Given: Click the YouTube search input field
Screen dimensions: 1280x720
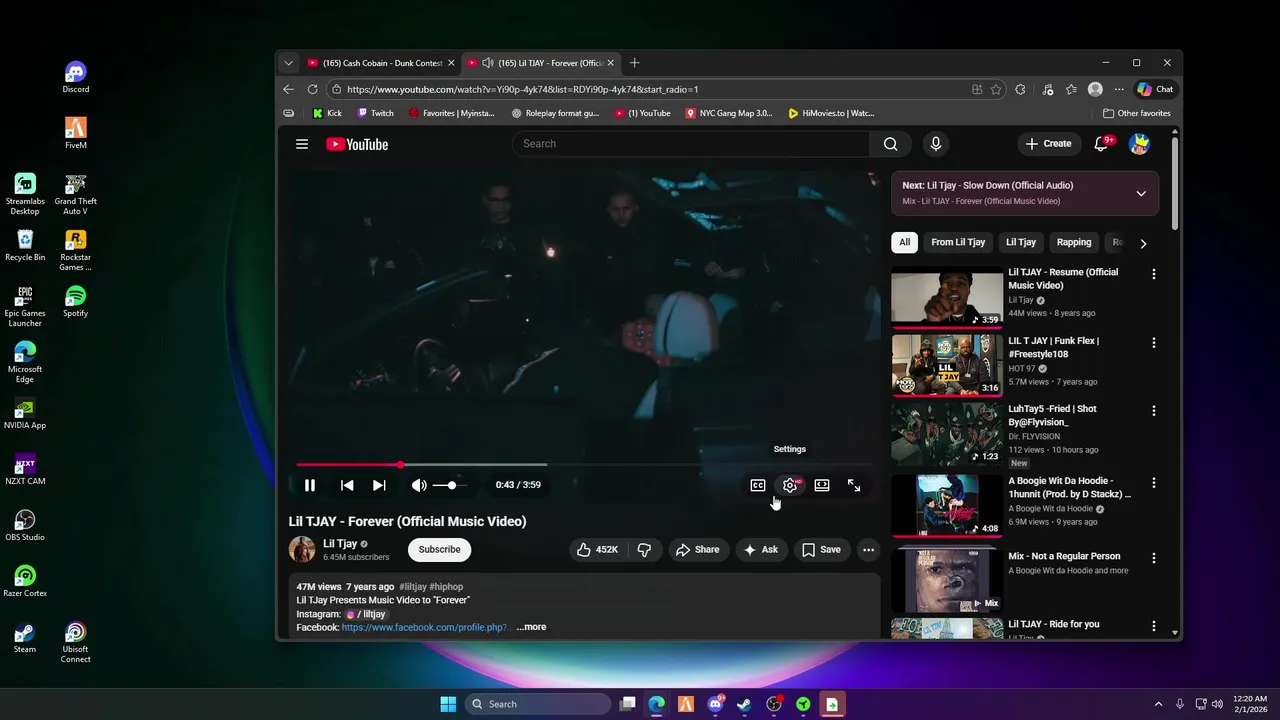Looking at the screenshot, I should coord(690,144).
